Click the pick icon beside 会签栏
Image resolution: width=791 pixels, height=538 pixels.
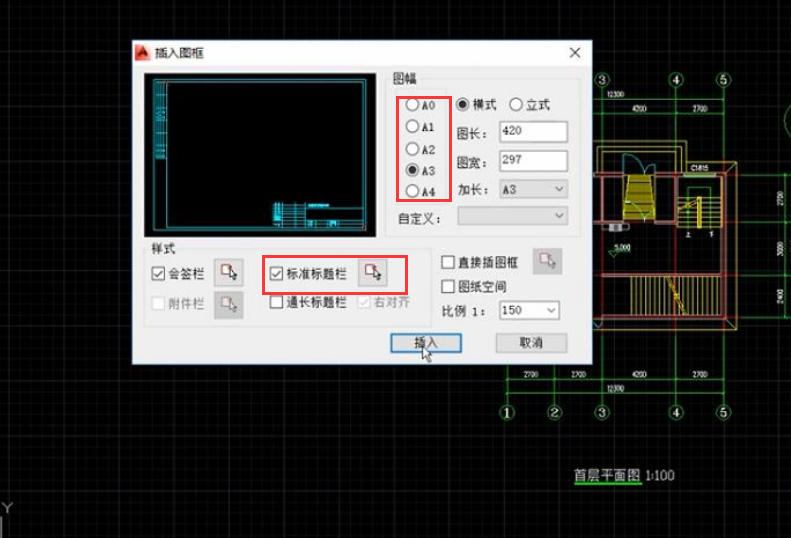coord(229,273)
